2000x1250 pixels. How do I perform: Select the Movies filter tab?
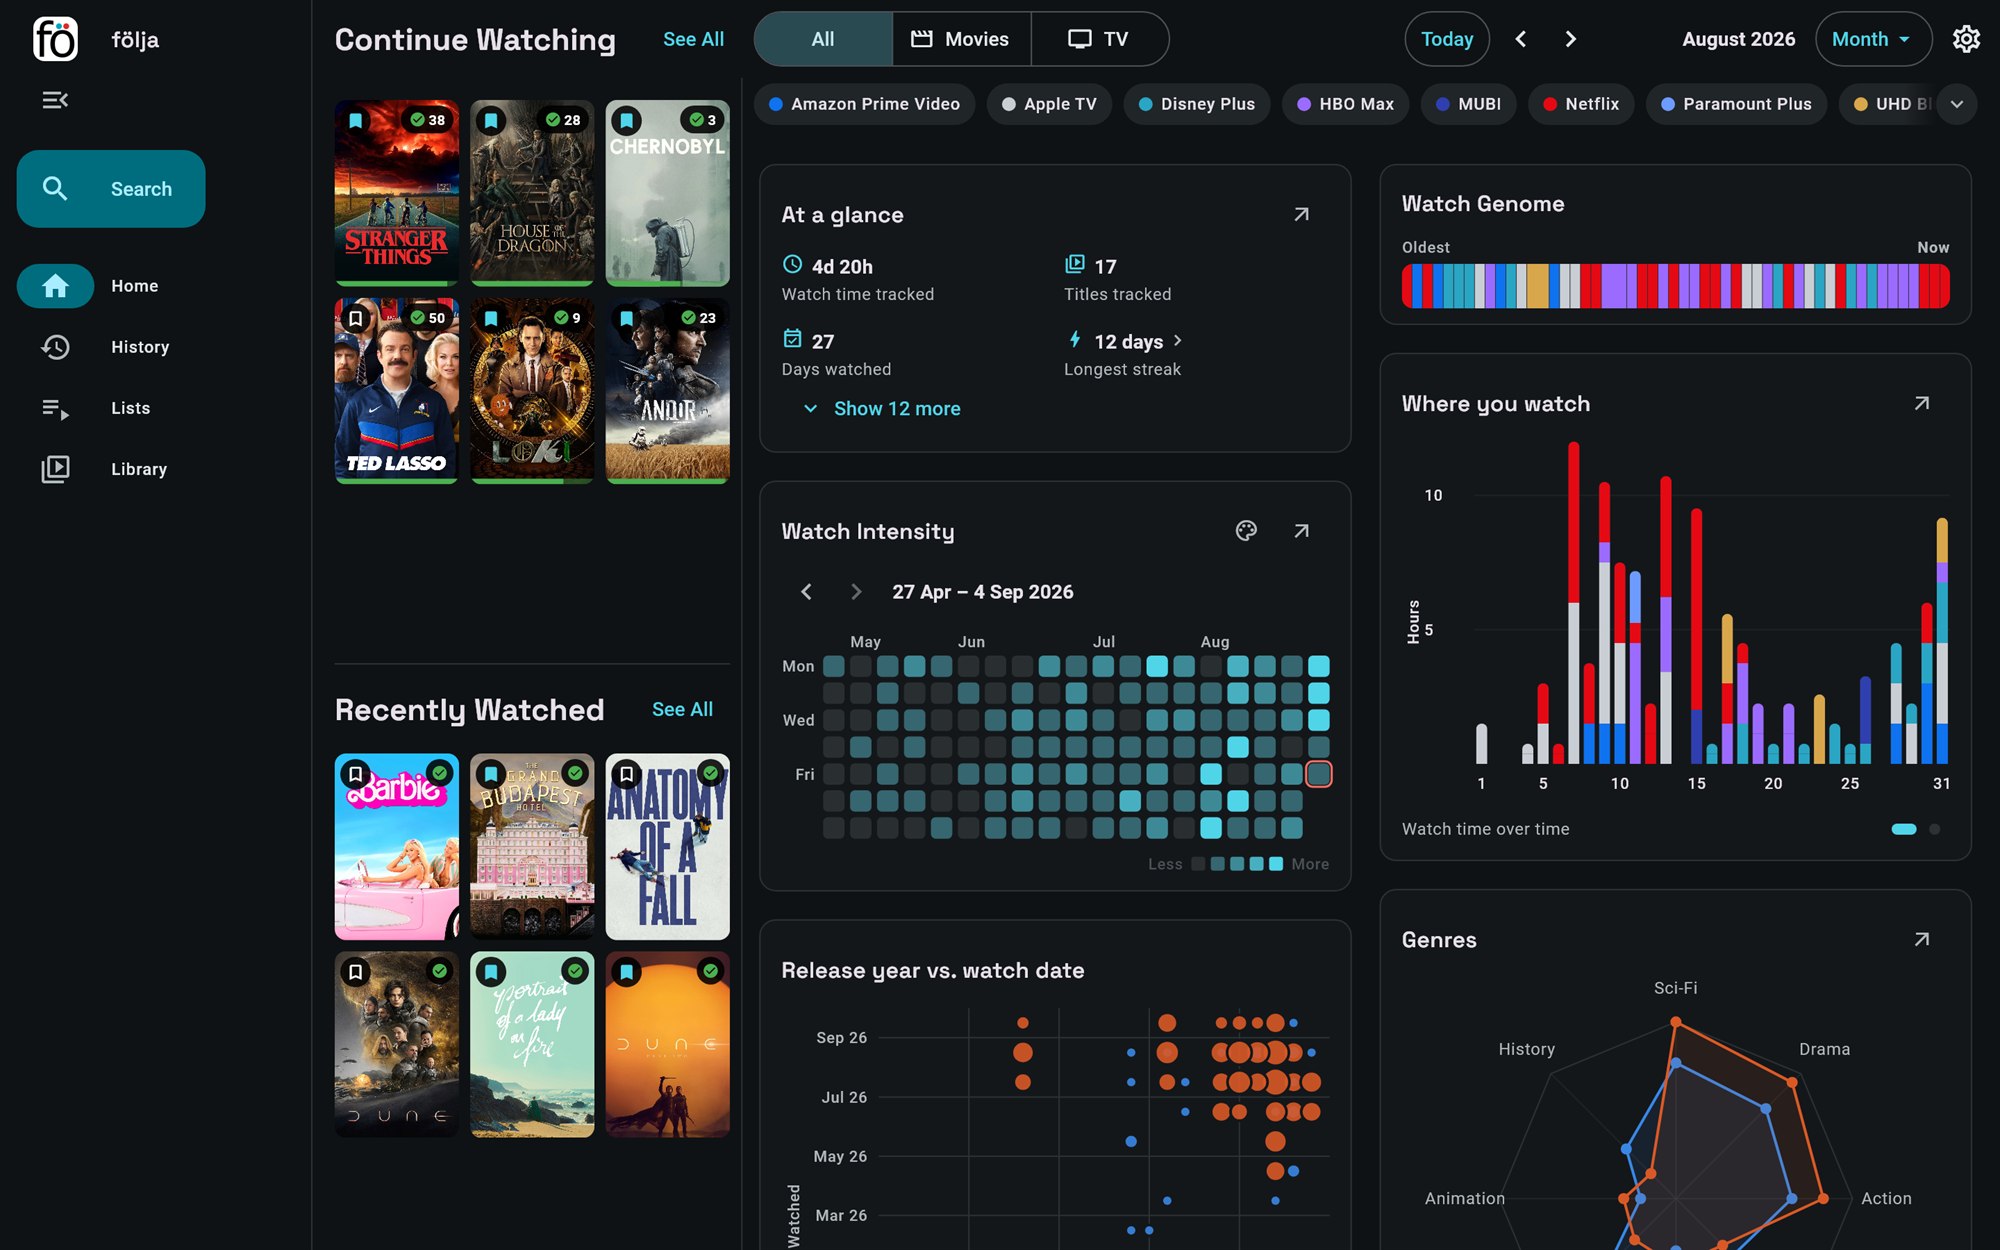[x=961, y=39]
